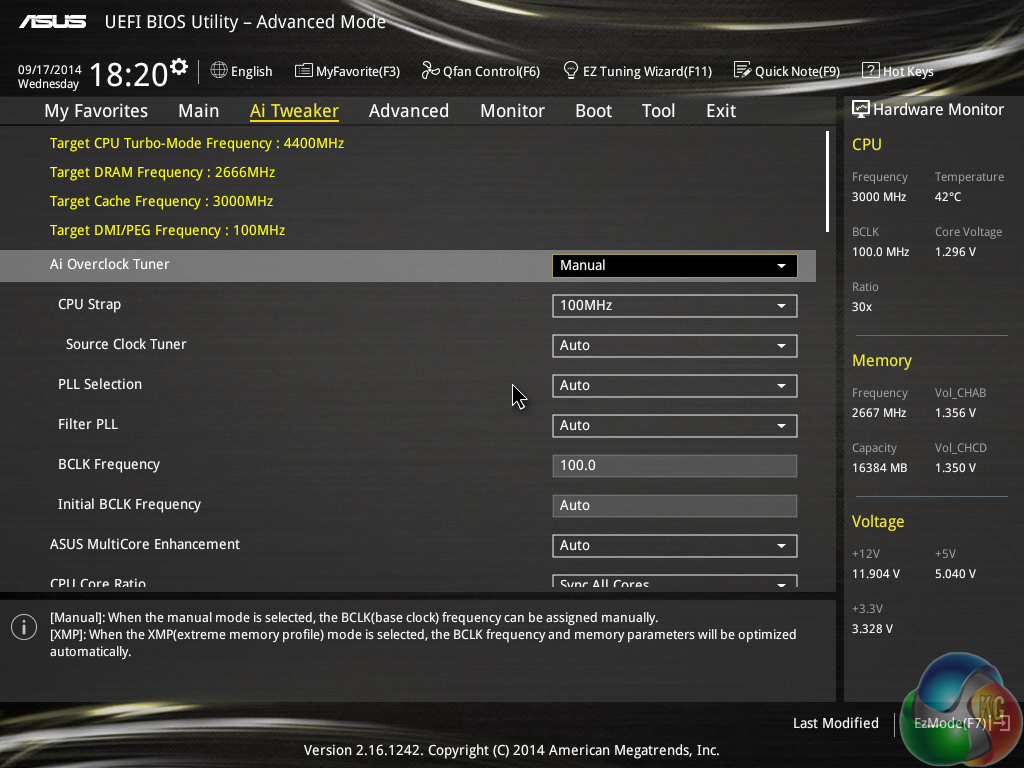Click the info icon beside help text
The height and width of the screenshot is (768, 1024).
click(24, 627)
